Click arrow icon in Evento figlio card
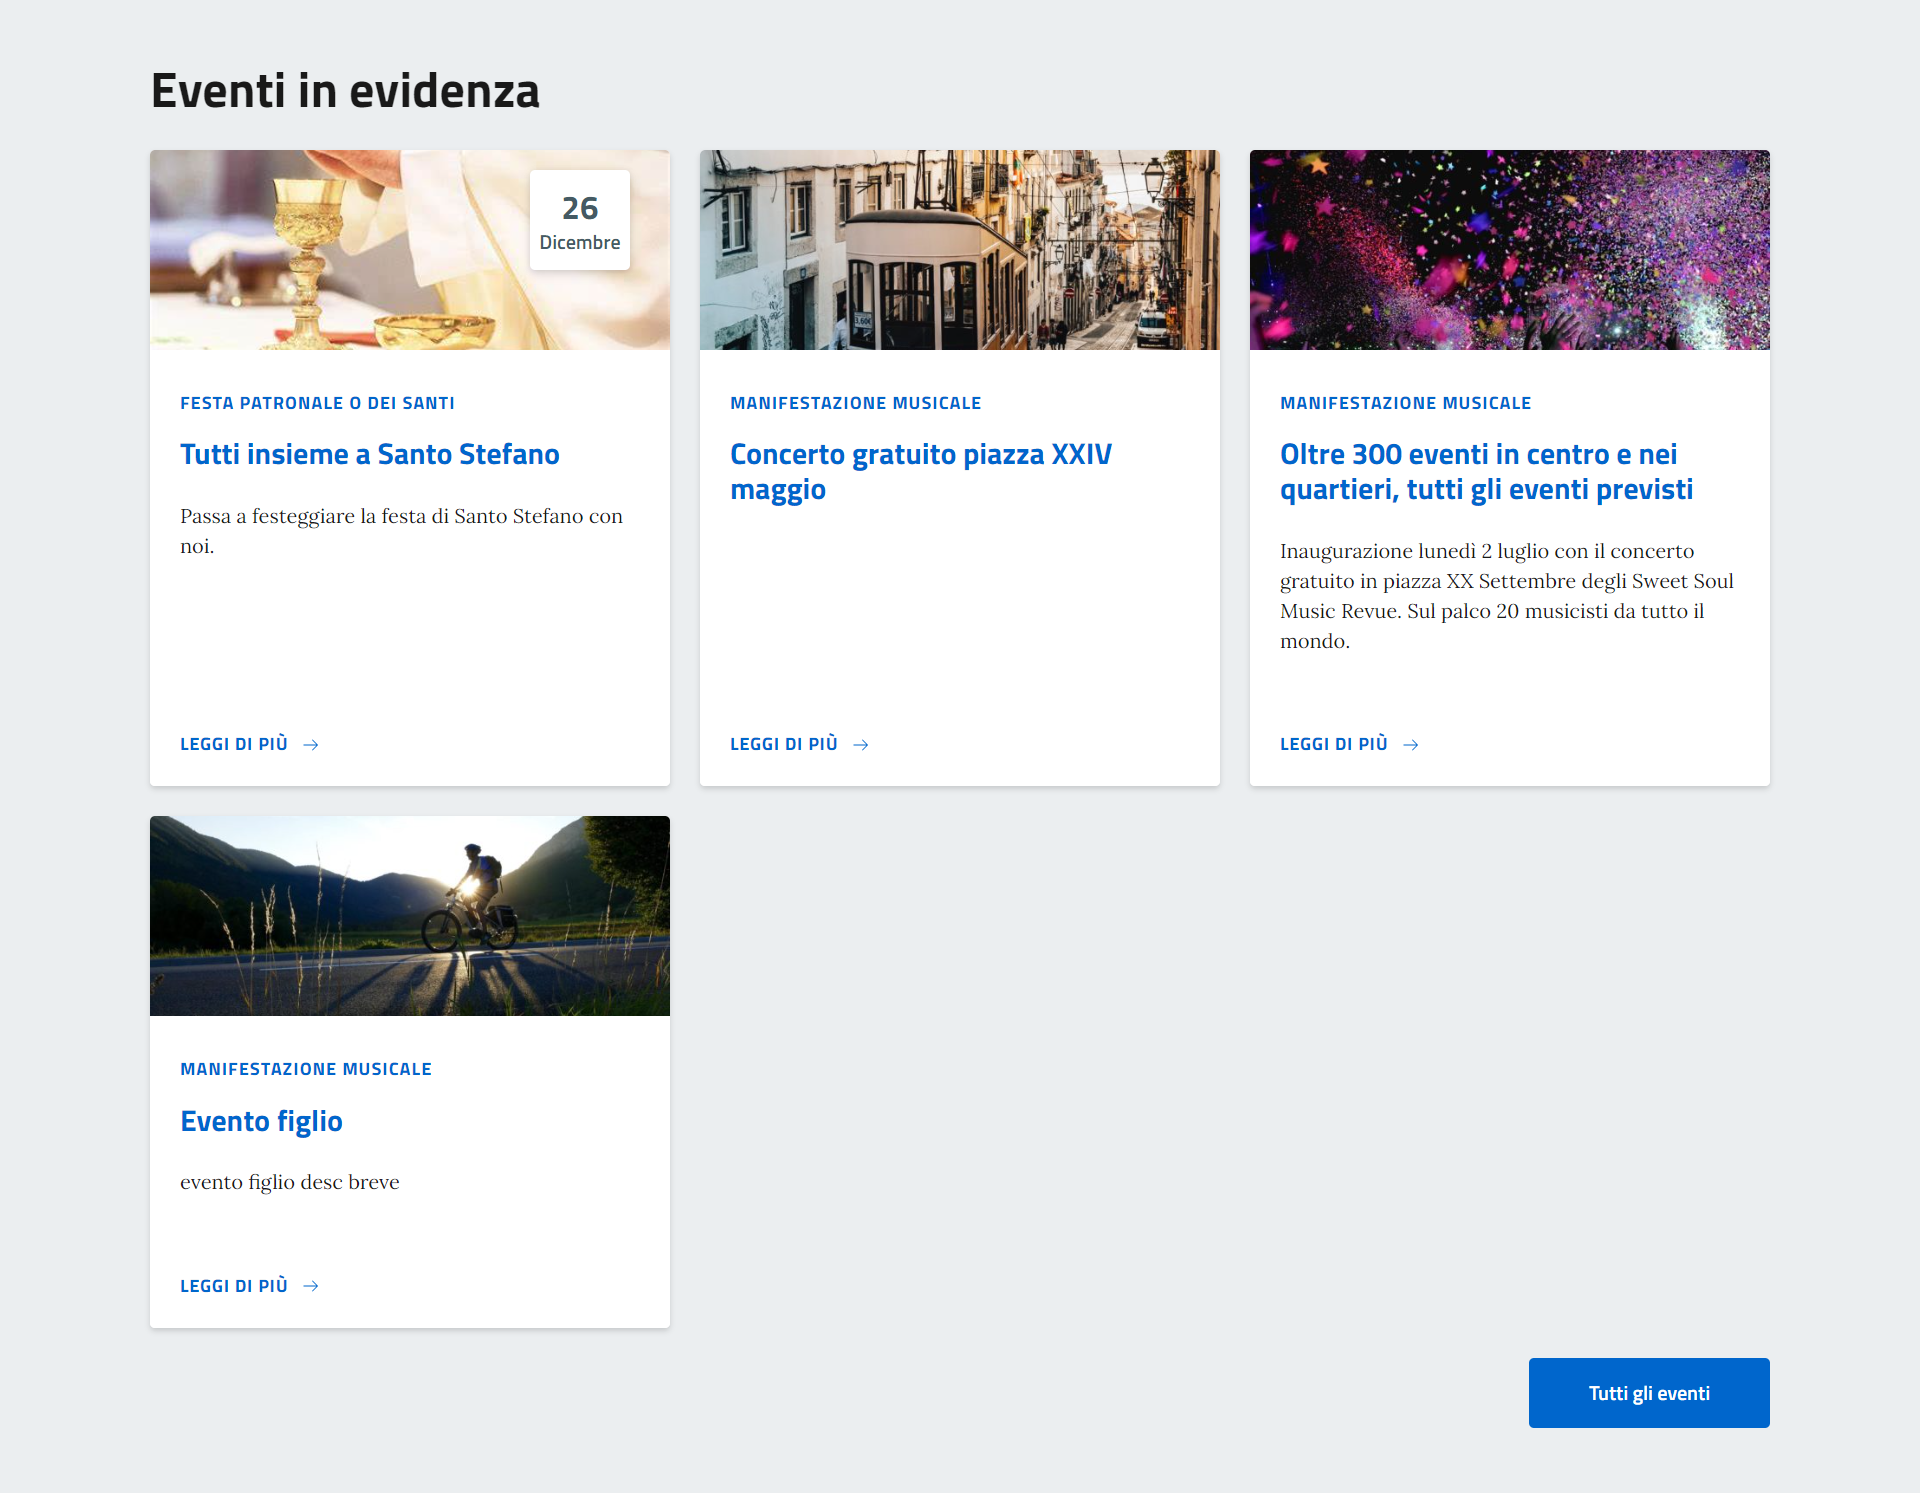The image size is (1920, 1493). pos(311,1286)
